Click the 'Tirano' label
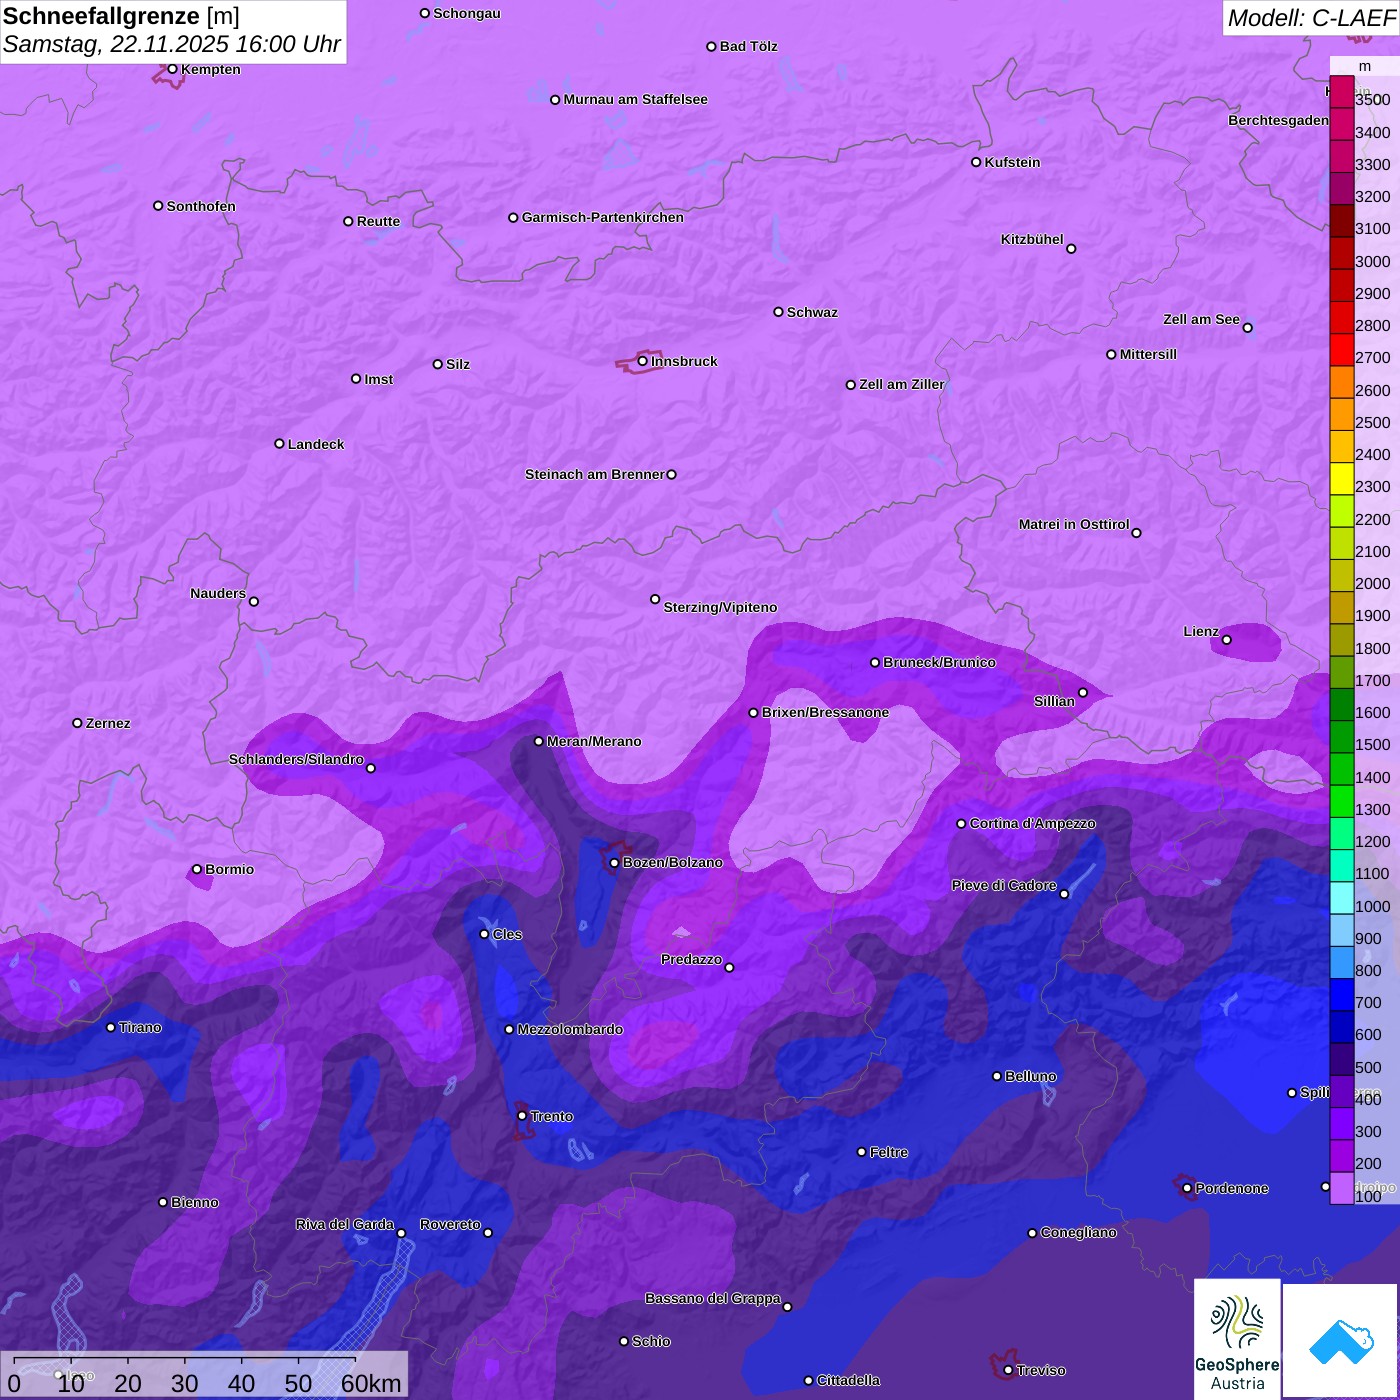Screen dimensions: 1400x1400 [141, 1028]
